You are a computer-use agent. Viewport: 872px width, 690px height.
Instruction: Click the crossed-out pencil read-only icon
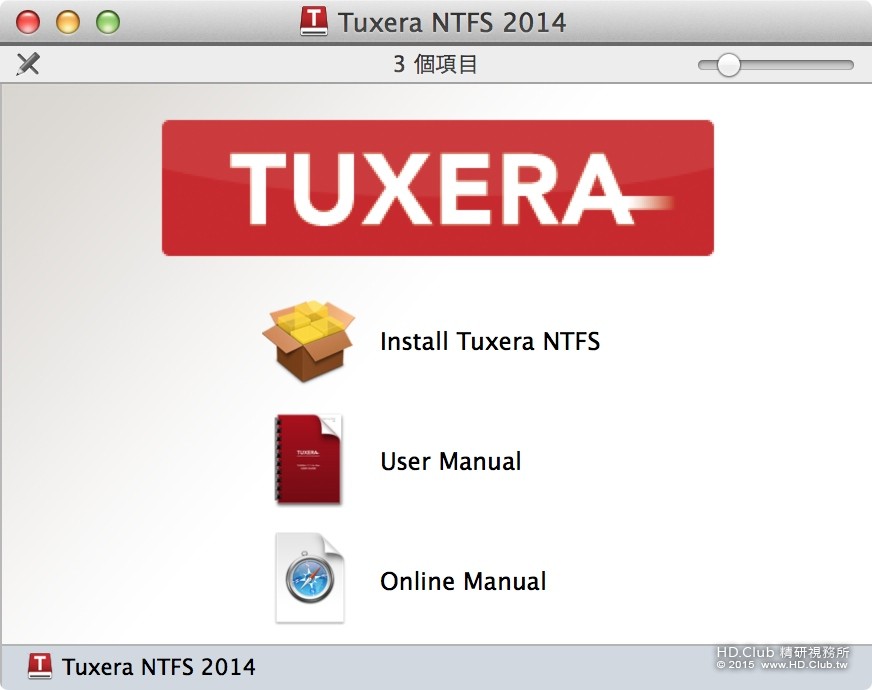tap(27, 64)
